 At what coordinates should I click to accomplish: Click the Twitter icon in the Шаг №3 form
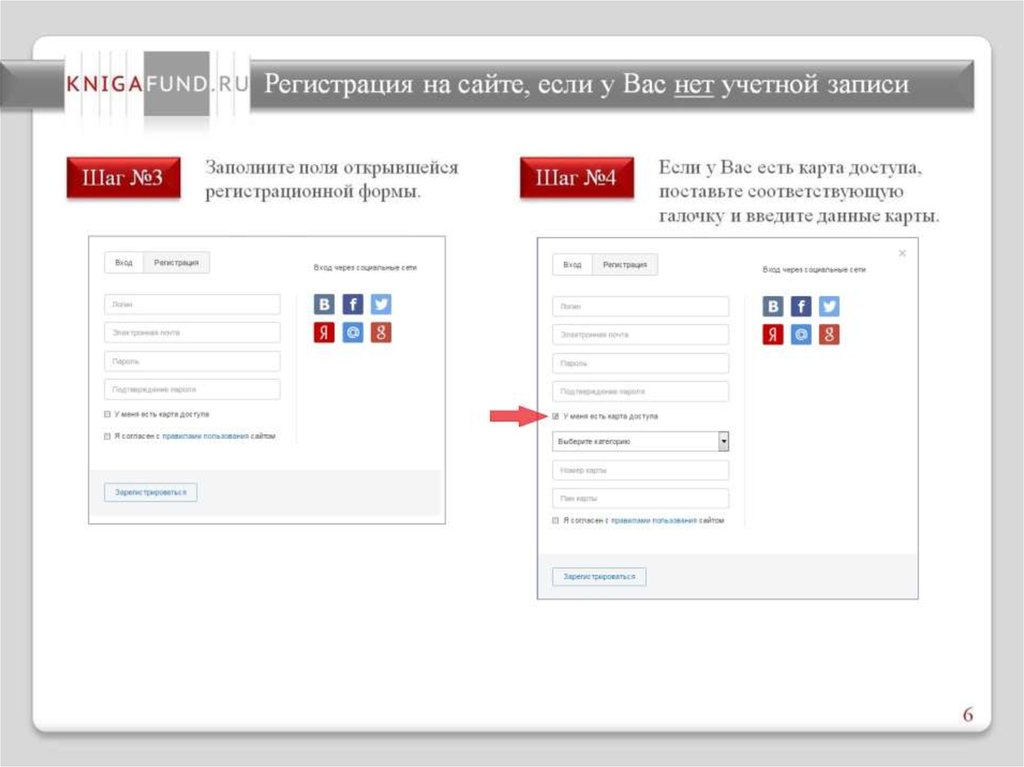381,304
